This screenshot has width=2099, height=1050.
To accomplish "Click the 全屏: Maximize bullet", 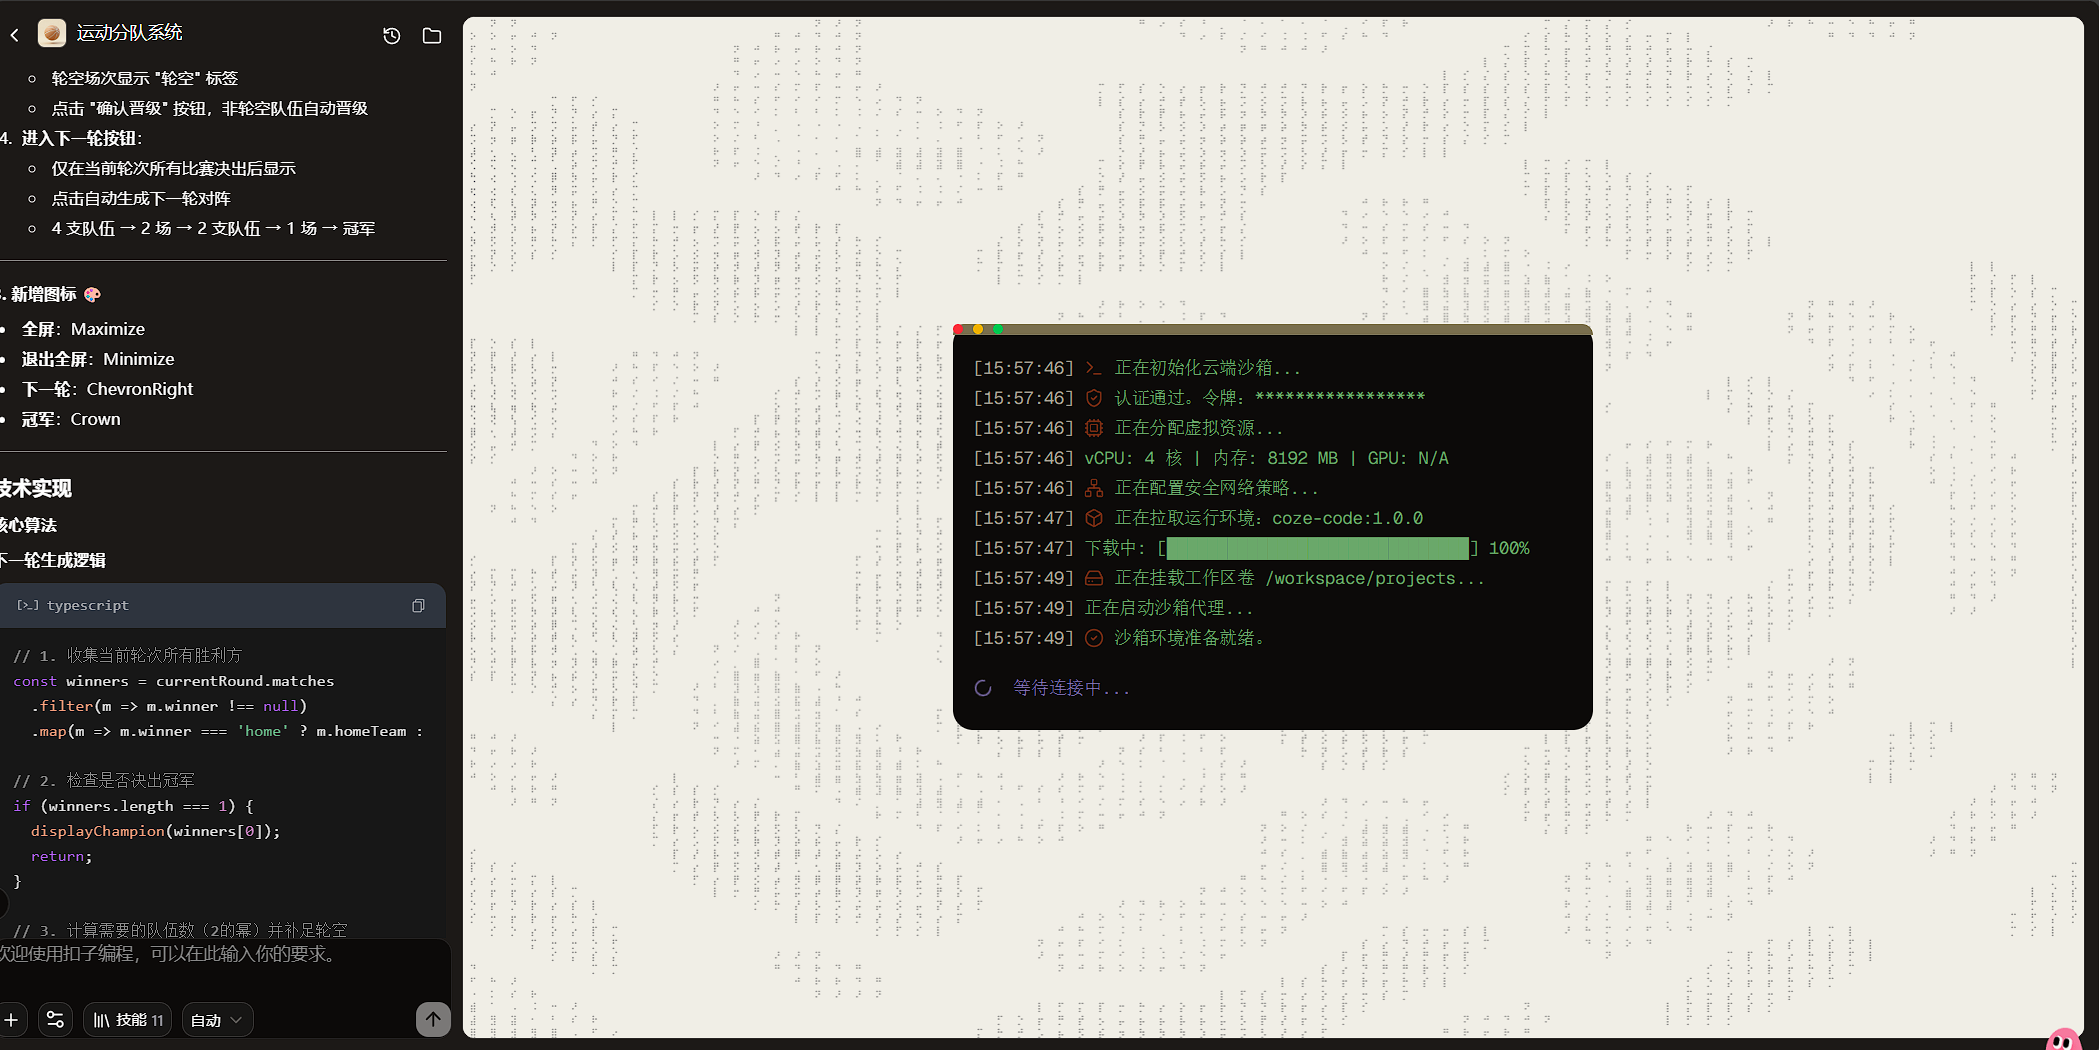I will coord(83,329).
